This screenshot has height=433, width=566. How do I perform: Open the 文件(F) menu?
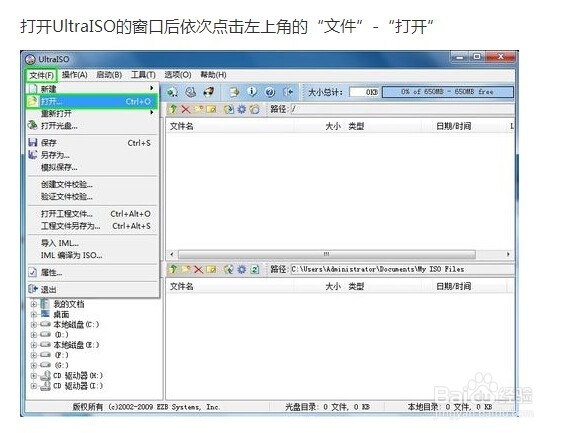pyautogui.click(x=42, y=75)
